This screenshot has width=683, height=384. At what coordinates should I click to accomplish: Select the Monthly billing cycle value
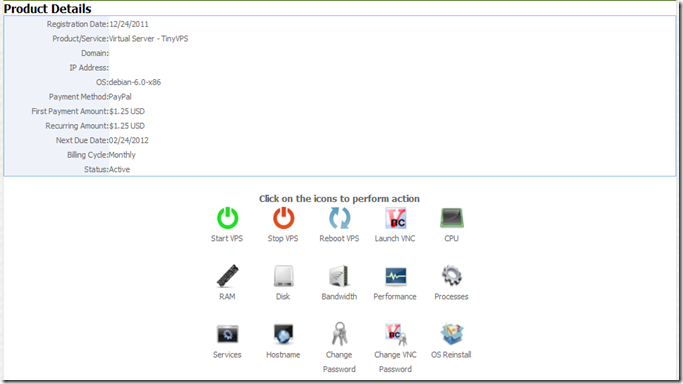point(122,155)
